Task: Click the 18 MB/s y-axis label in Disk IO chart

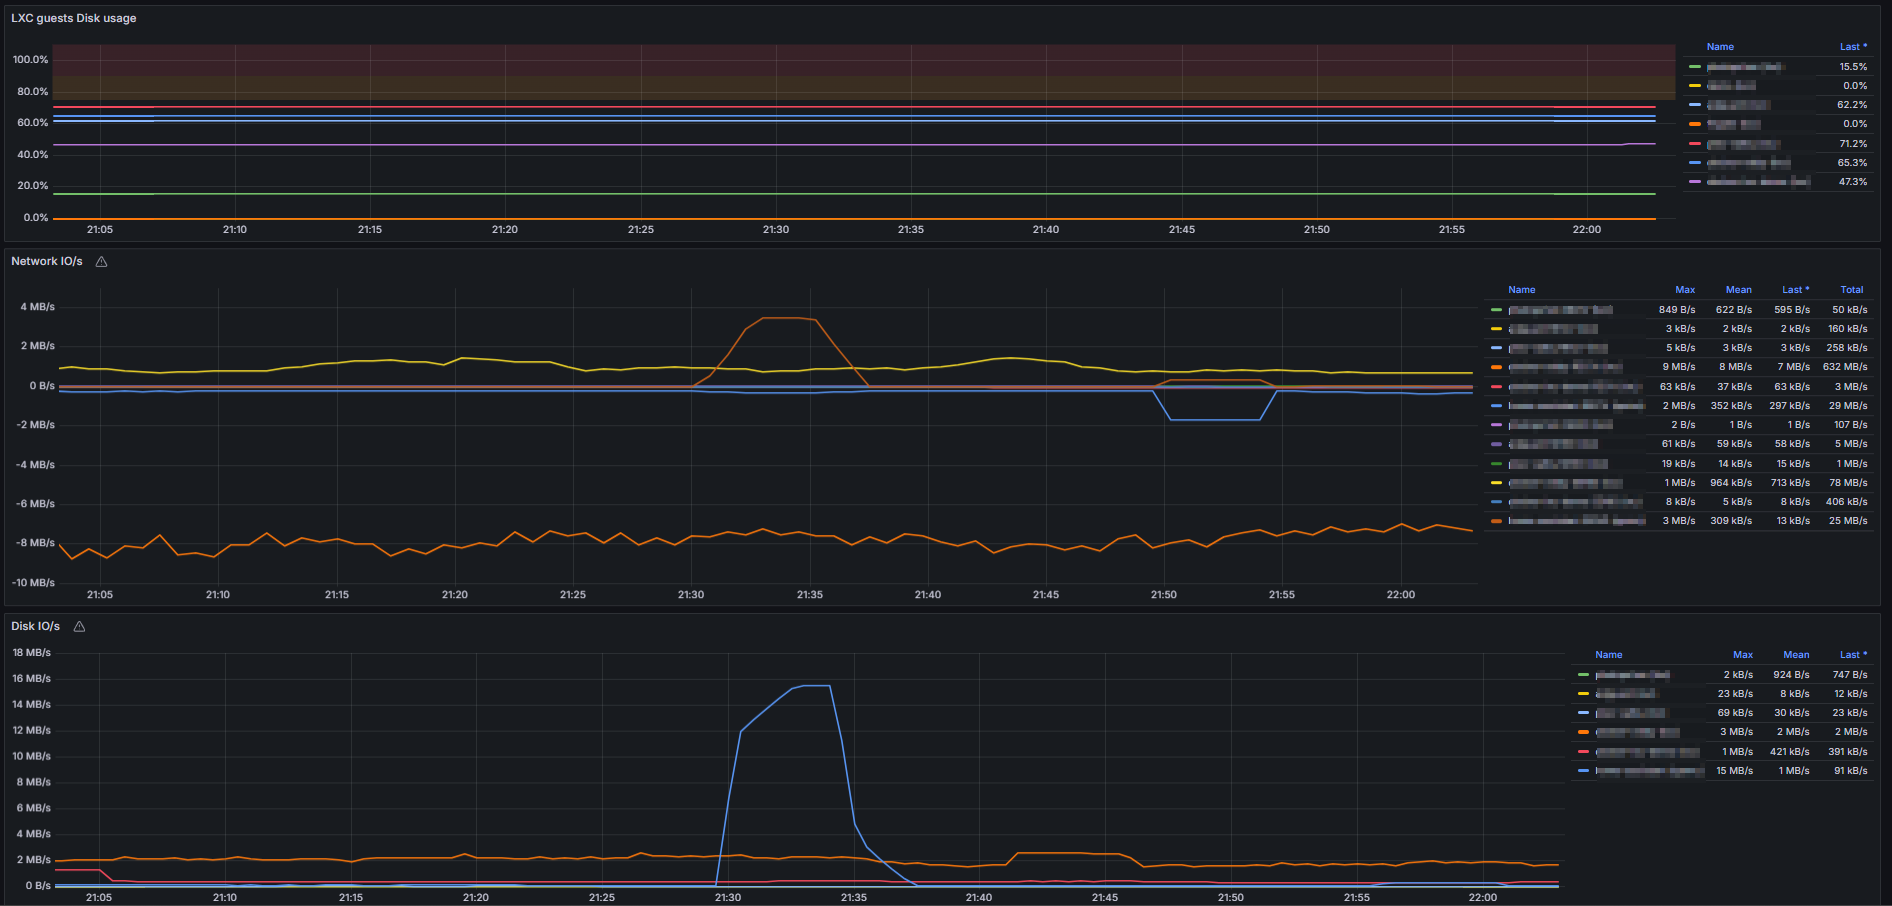Action: pos(31,653)
